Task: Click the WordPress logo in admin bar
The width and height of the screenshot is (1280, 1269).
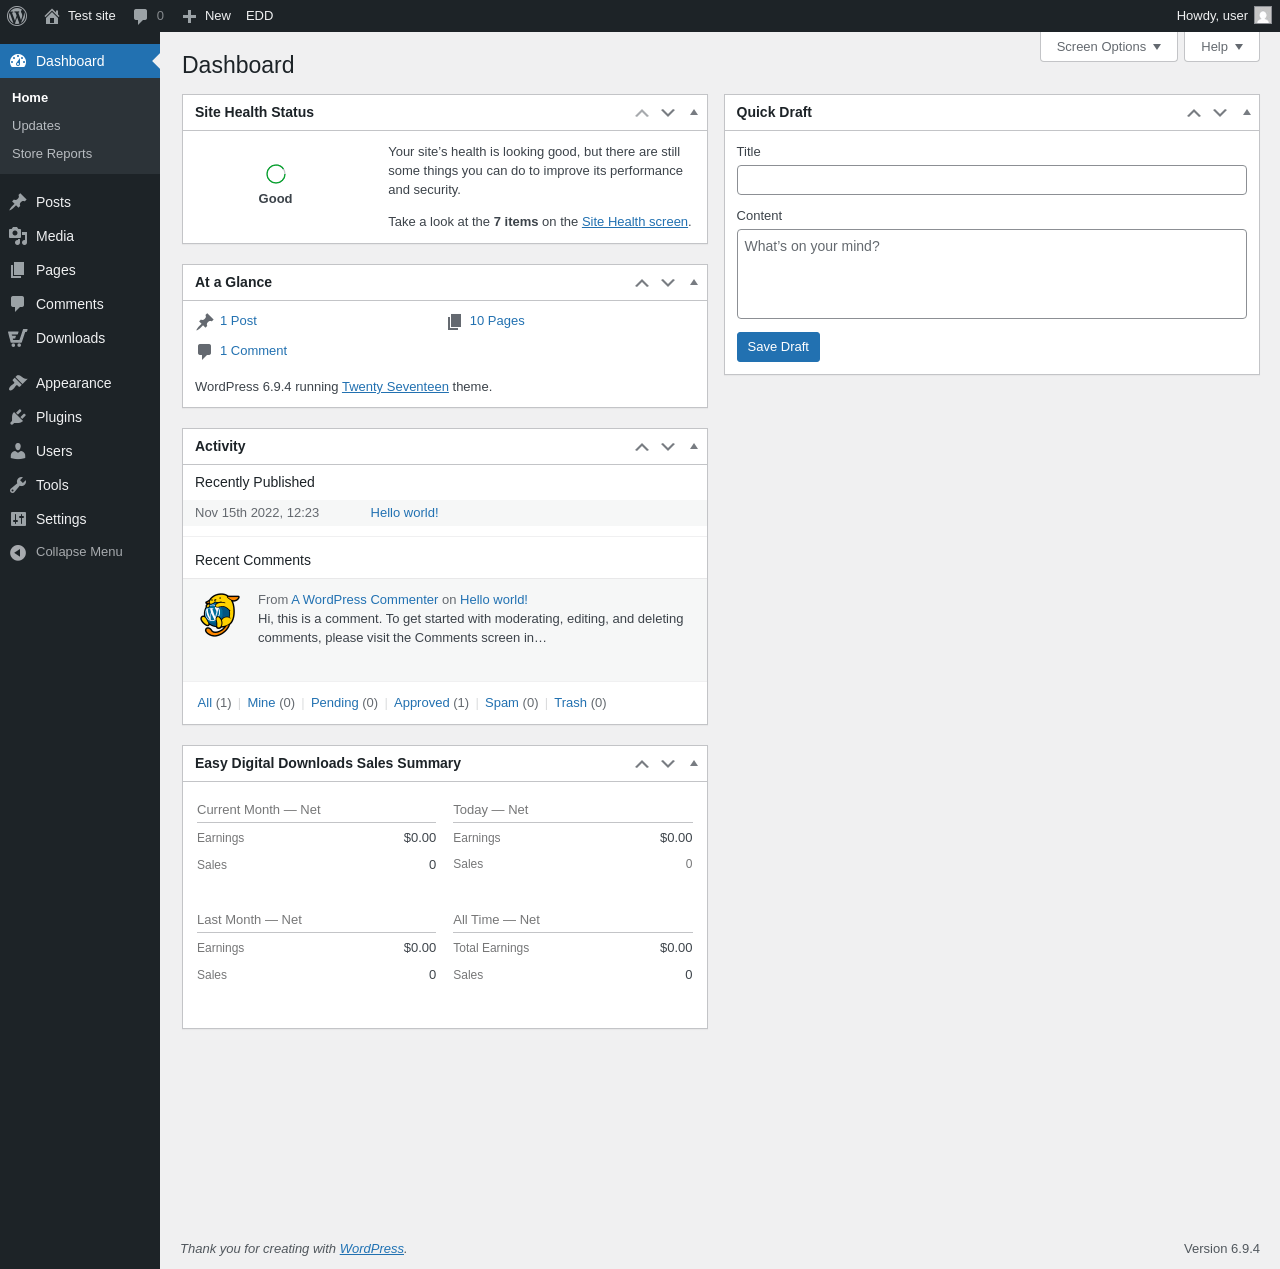Action: click(x=17, y=16)
